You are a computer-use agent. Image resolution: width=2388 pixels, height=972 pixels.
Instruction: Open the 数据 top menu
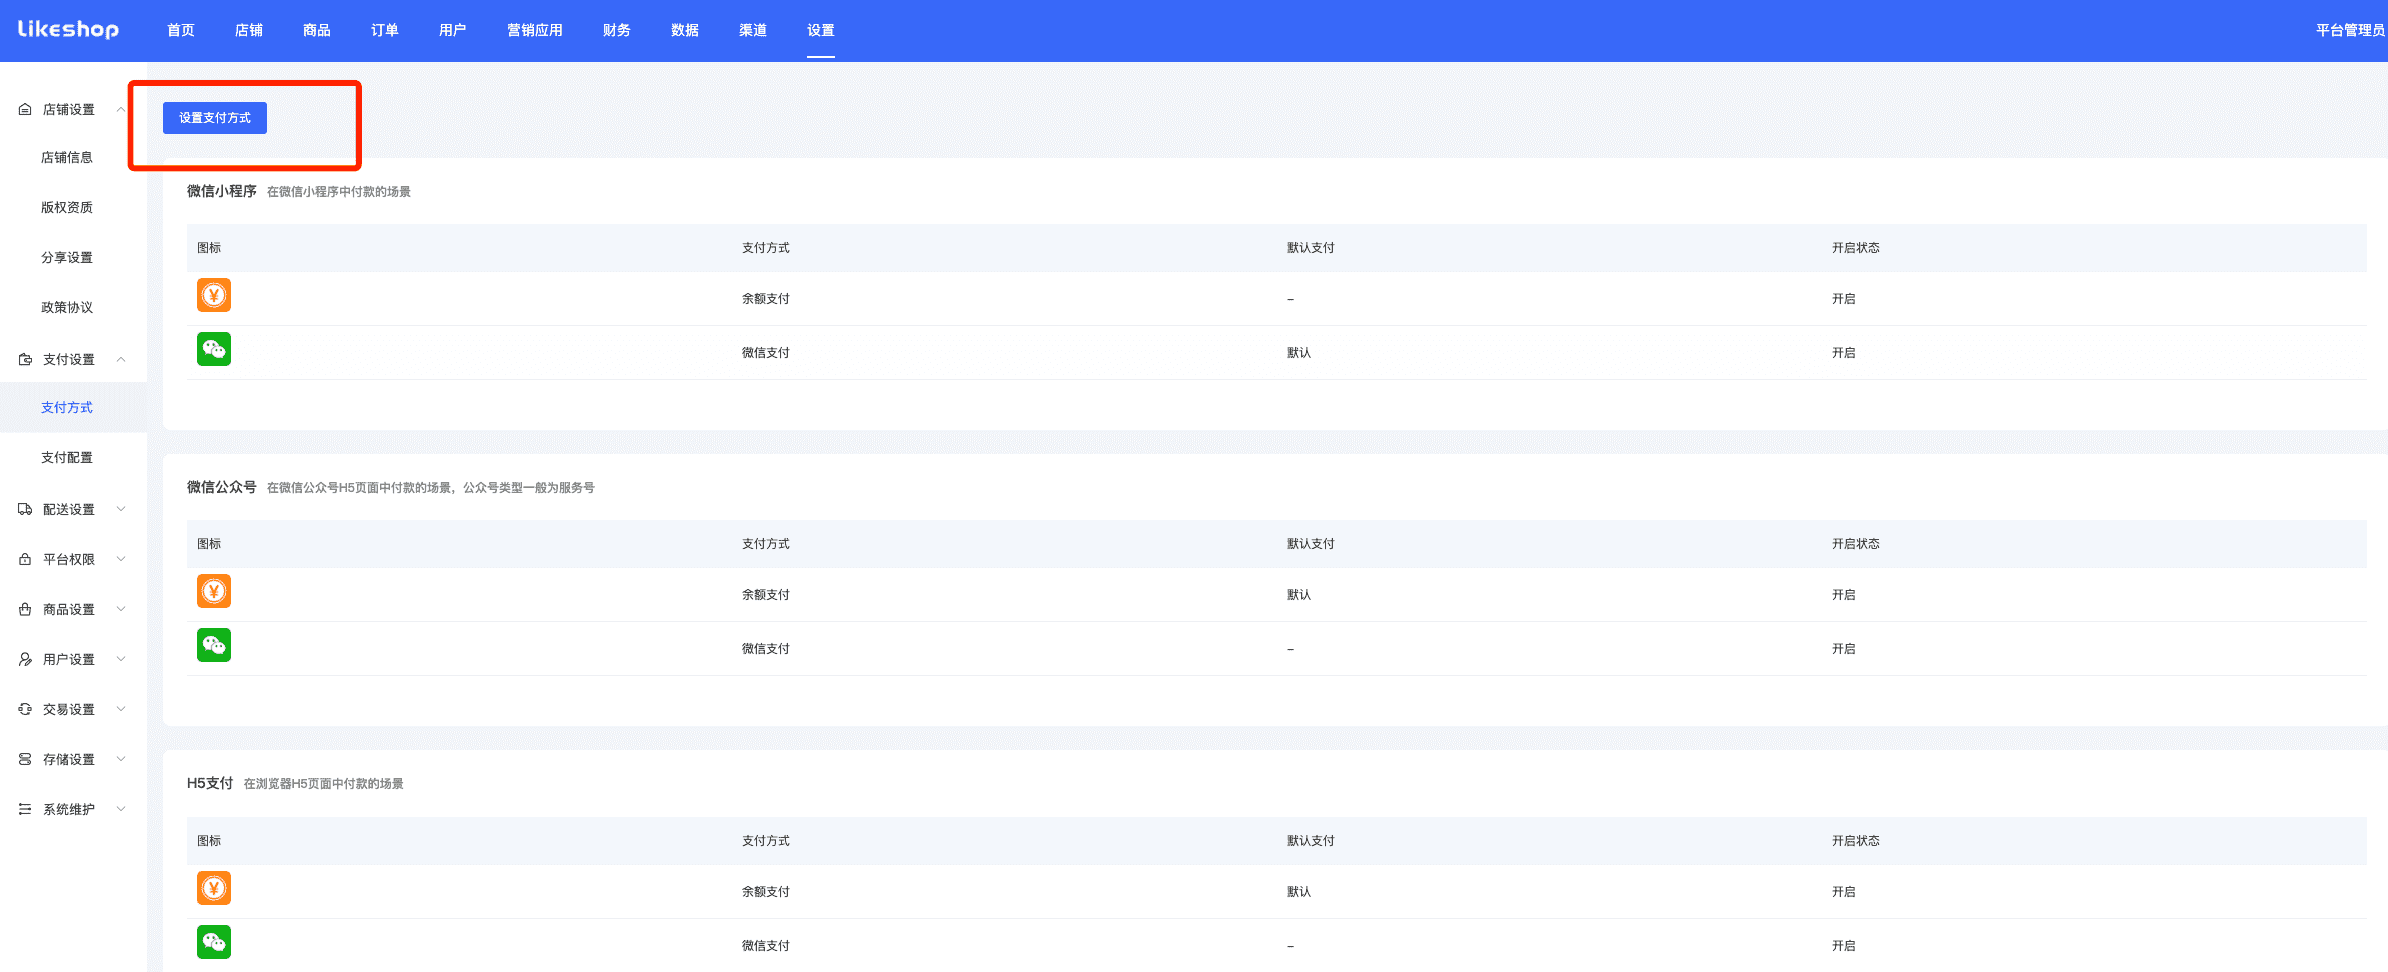coord(685,30)
